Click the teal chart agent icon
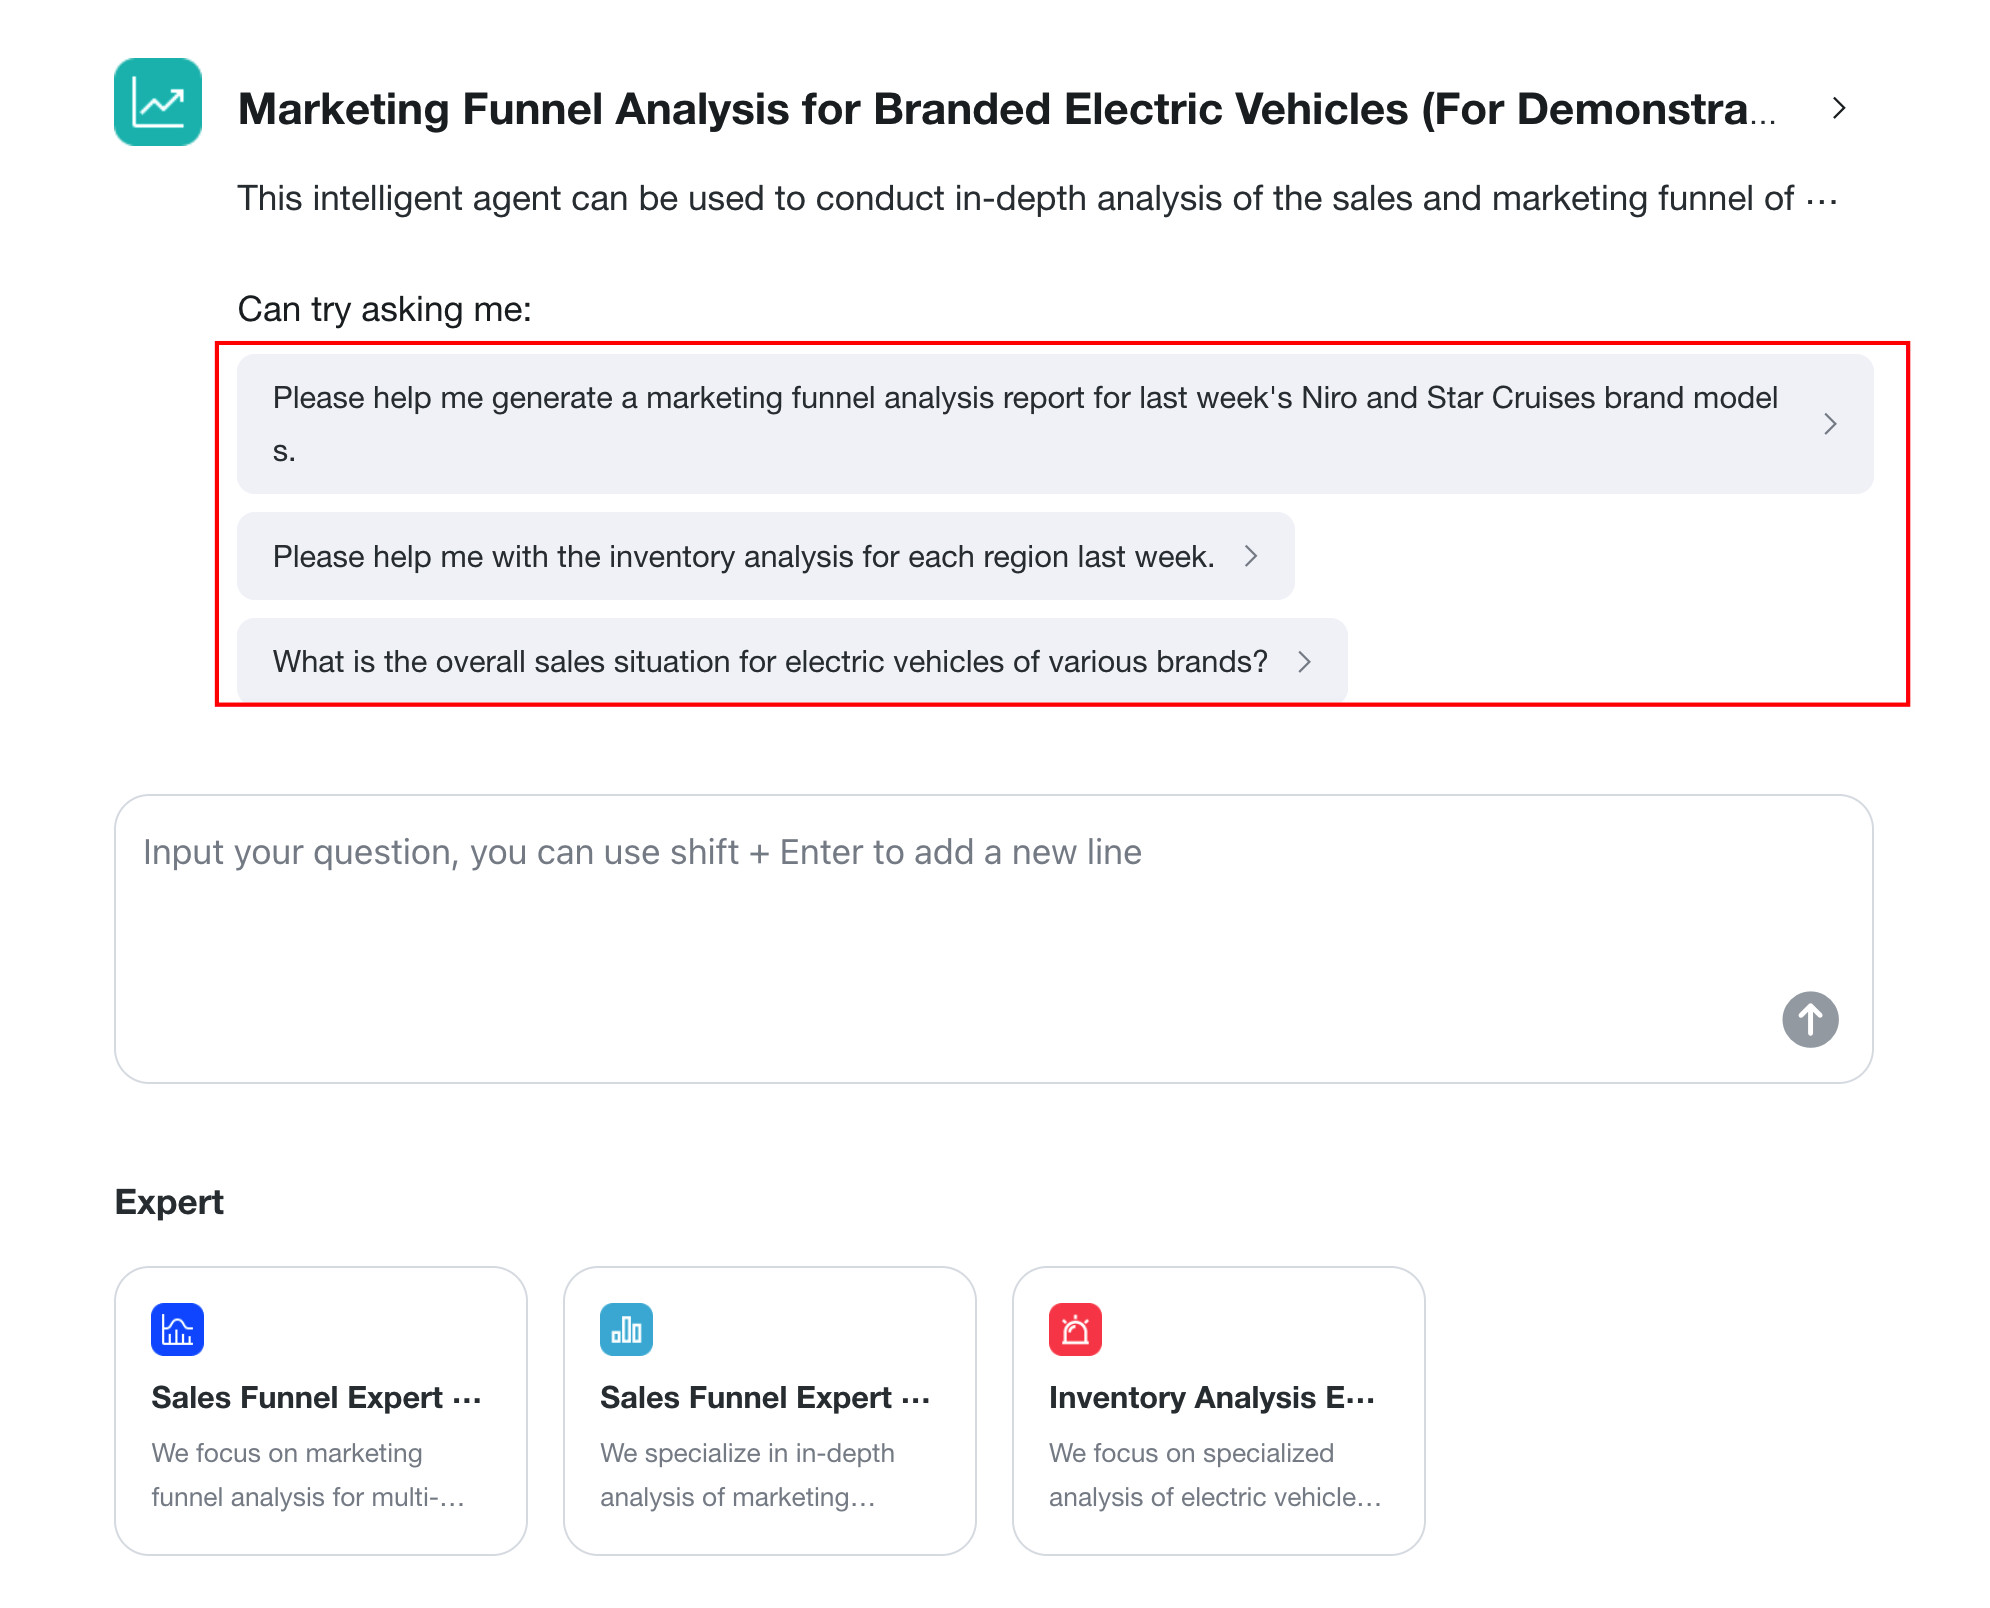 tap(158, 102)
